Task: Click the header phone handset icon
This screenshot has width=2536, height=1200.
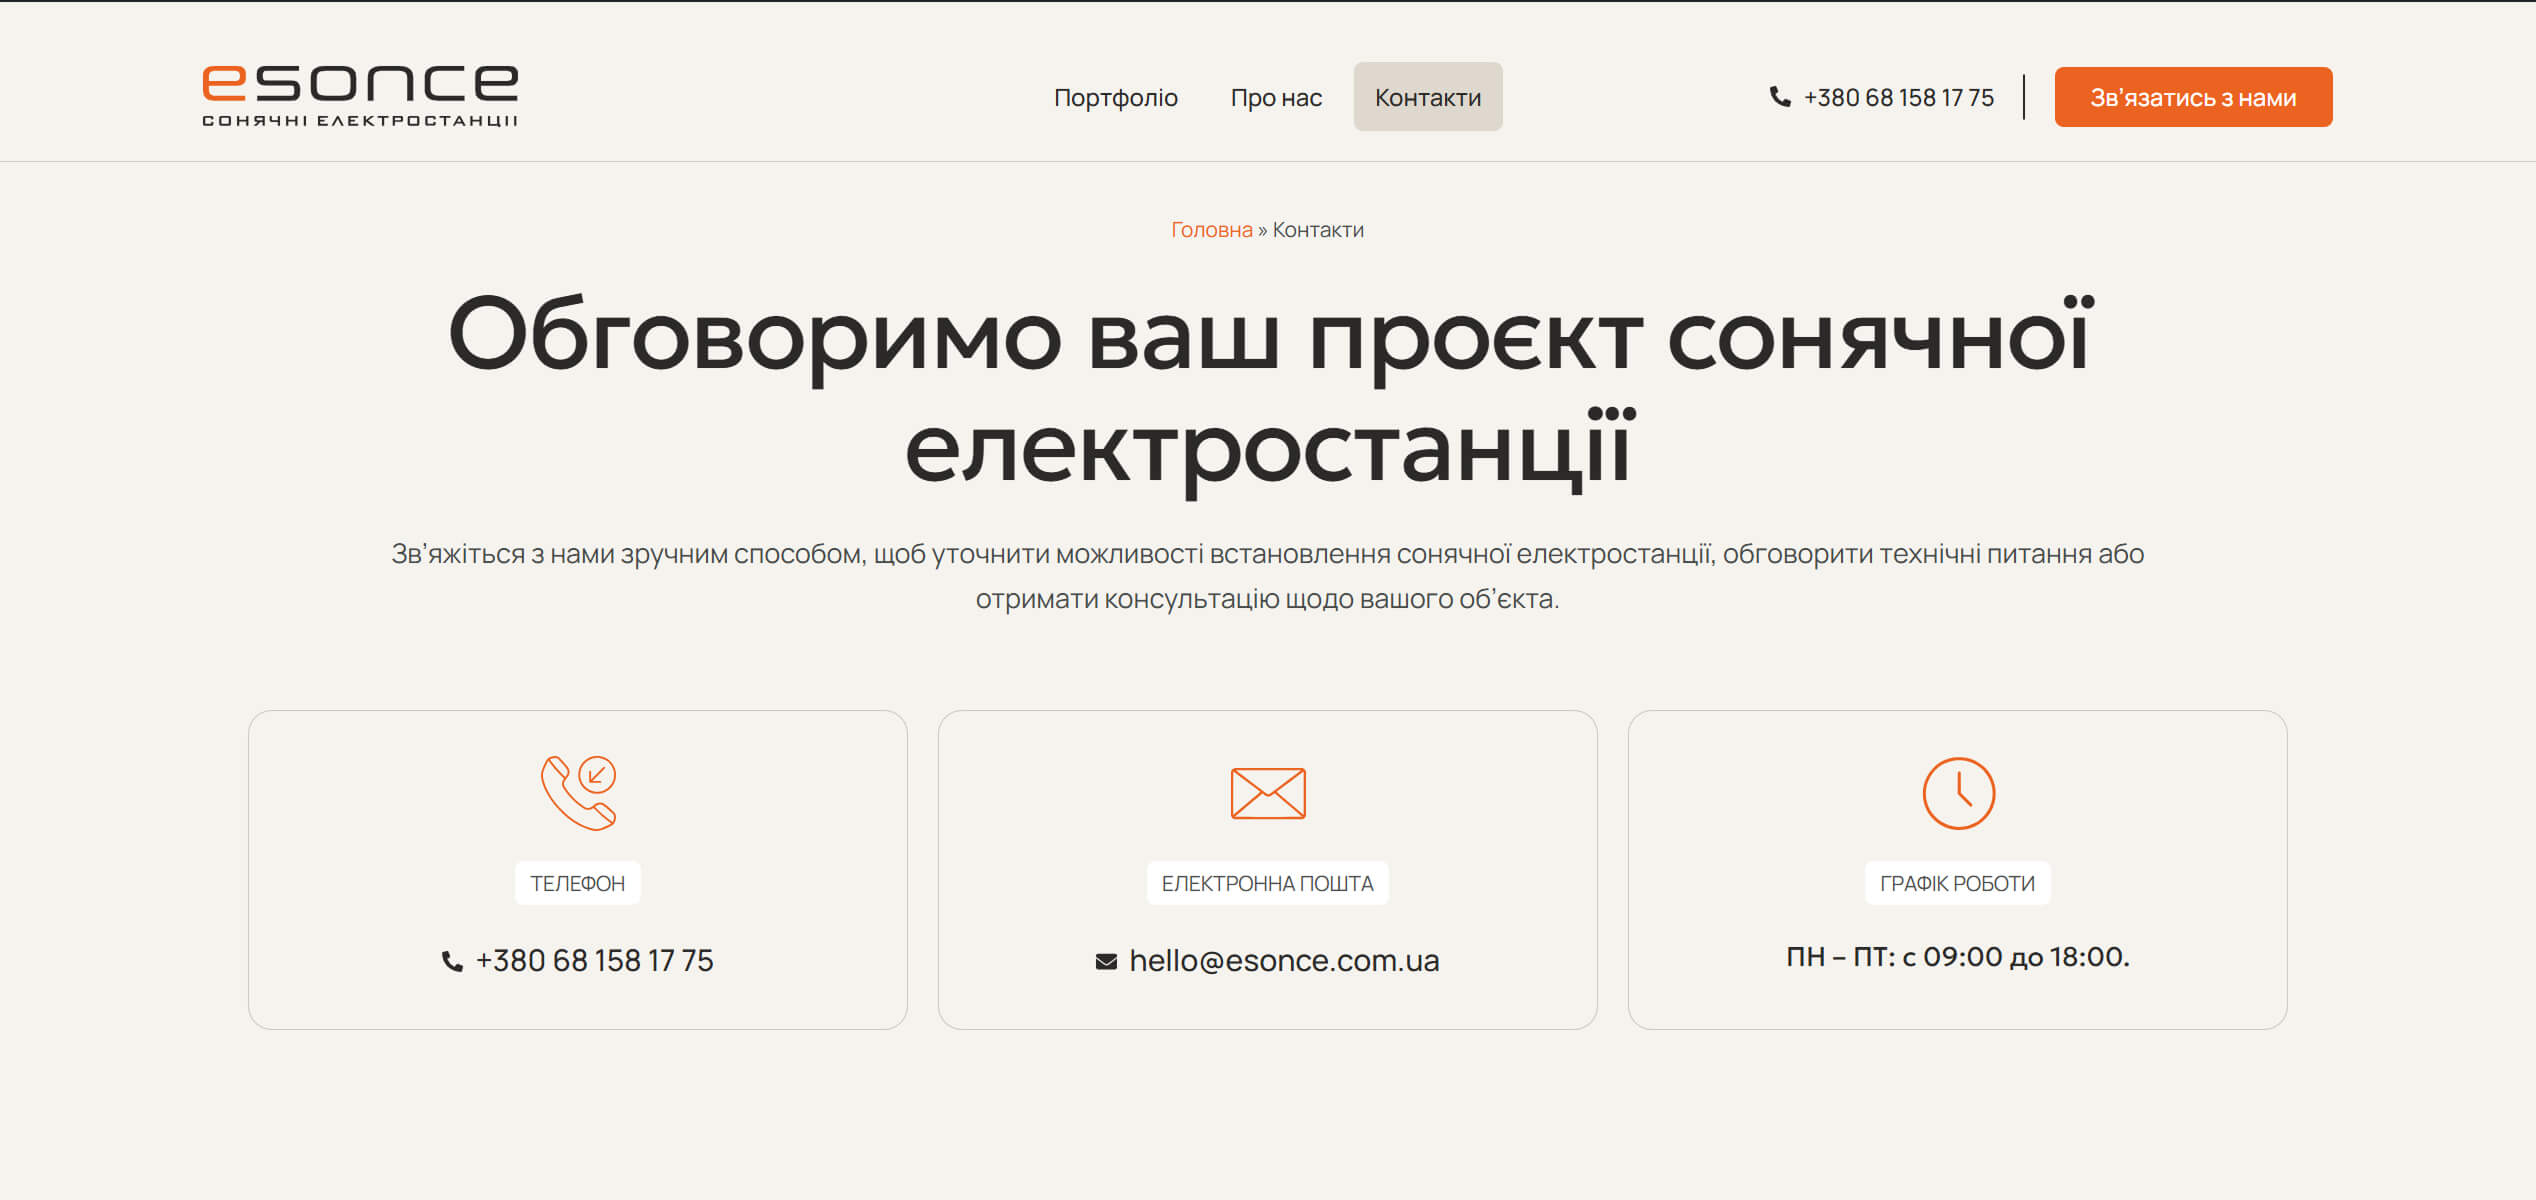Action: pyautogui.click(x=1780, y=97)
